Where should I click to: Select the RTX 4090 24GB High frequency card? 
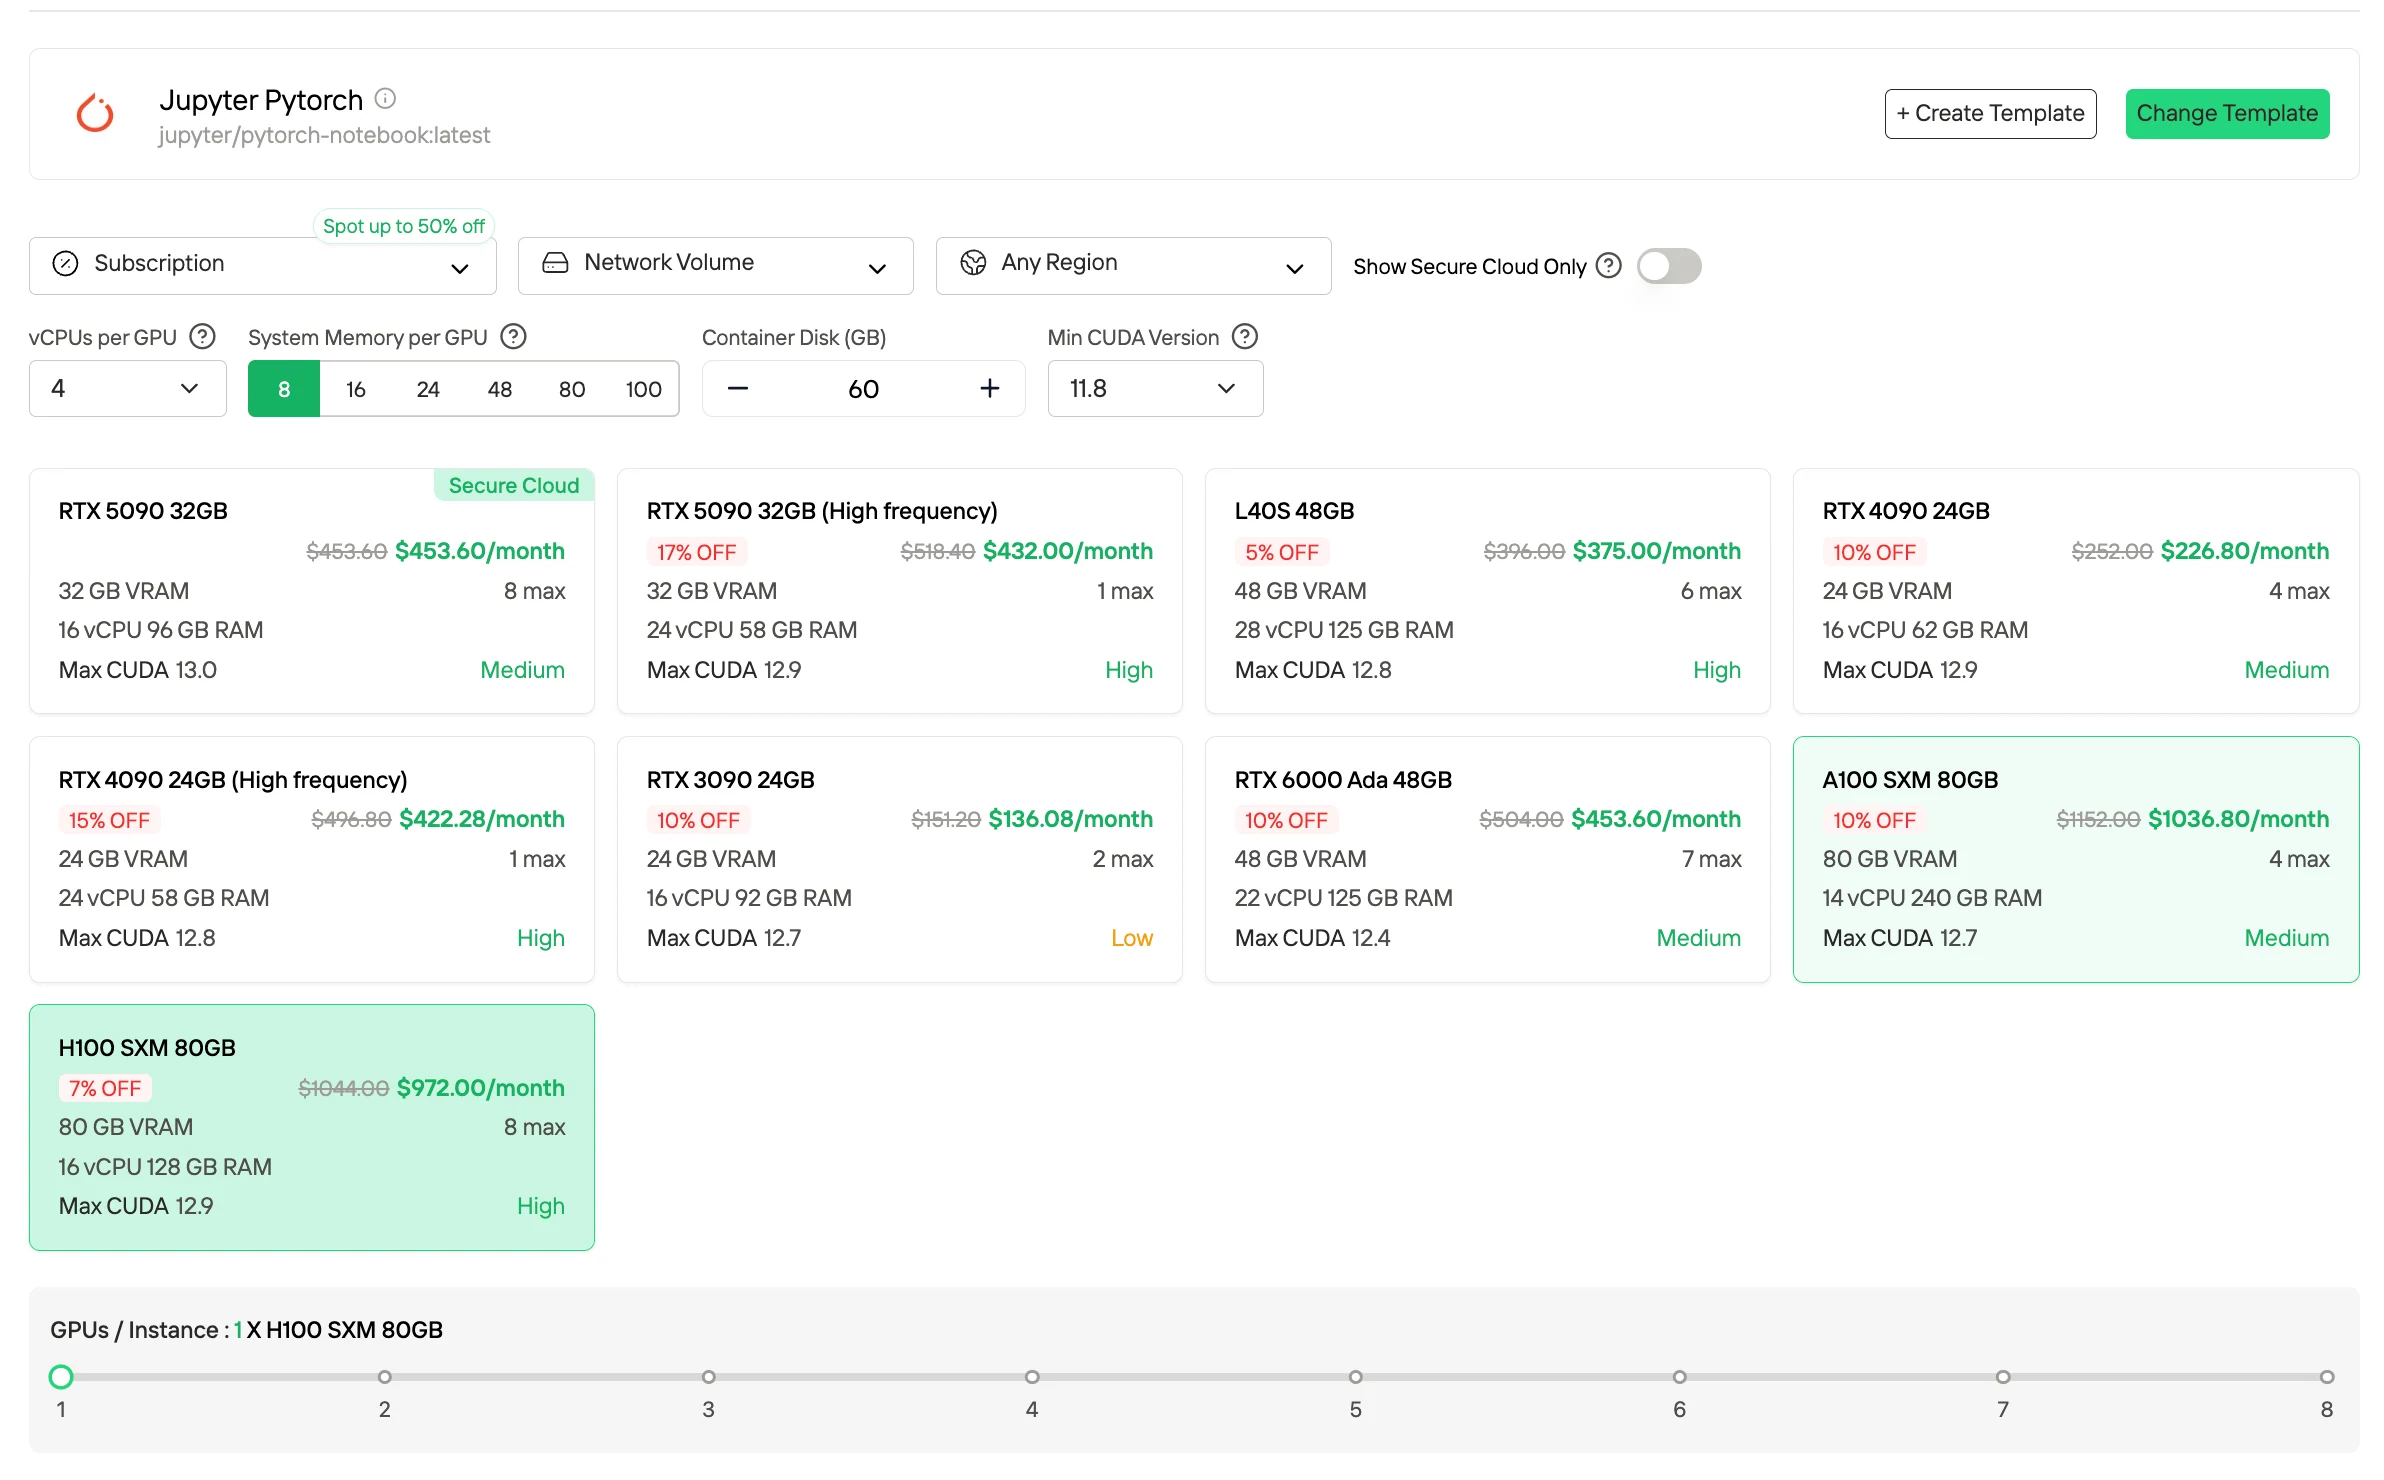(312, 859)
